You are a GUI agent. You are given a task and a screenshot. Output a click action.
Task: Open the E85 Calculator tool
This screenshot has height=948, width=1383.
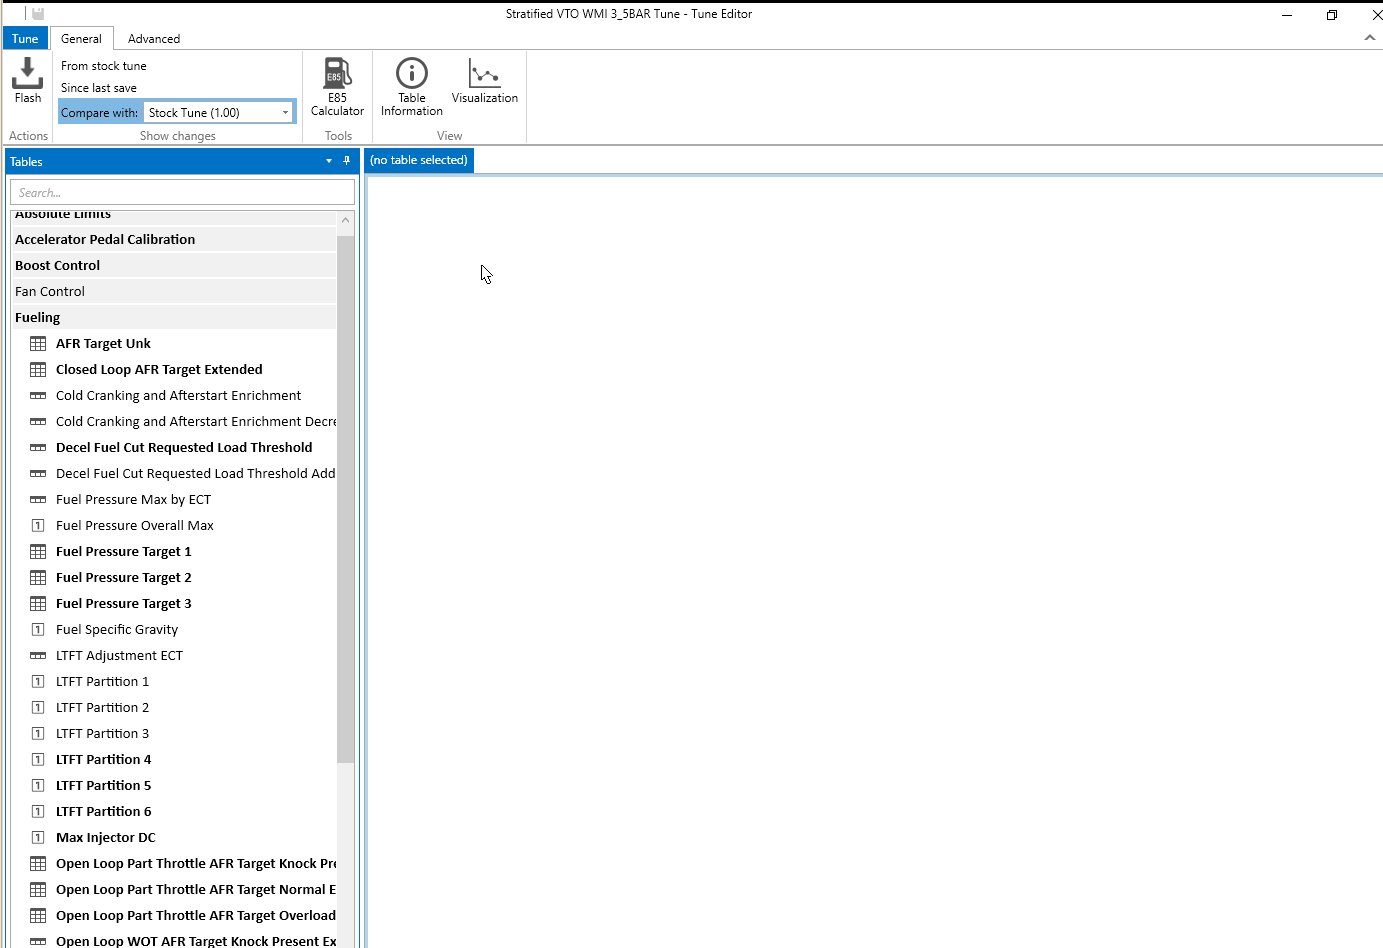(337, 86)
